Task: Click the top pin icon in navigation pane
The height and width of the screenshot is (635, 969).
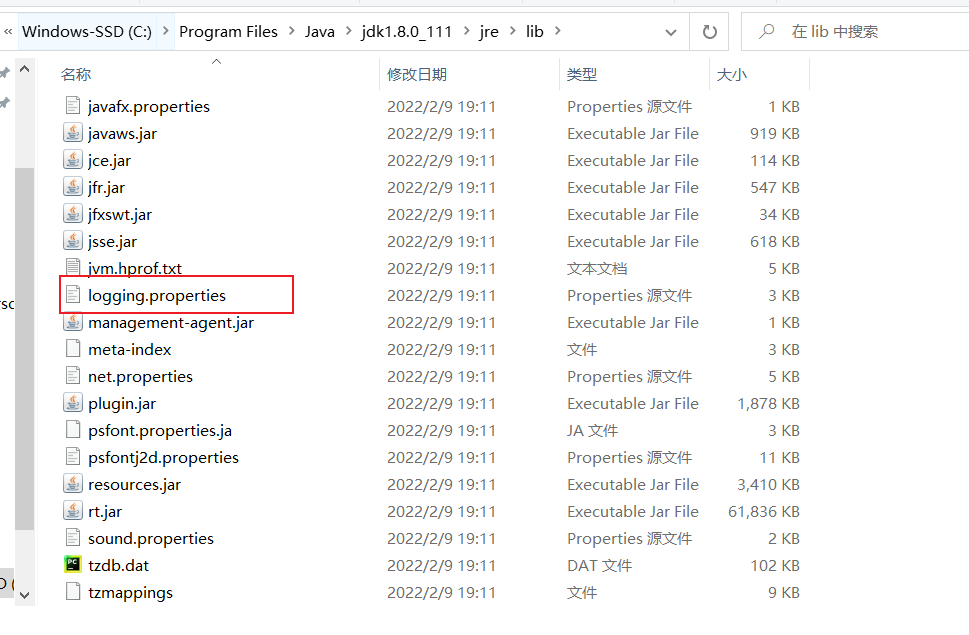Action: pos(5,74)
